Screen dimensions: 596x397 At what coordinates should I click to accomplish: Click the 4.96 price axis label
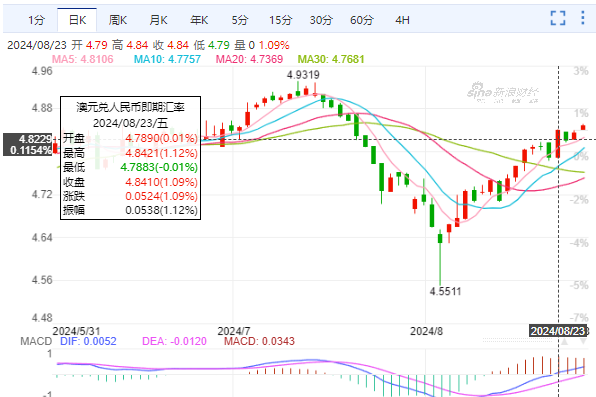(42, 71)
